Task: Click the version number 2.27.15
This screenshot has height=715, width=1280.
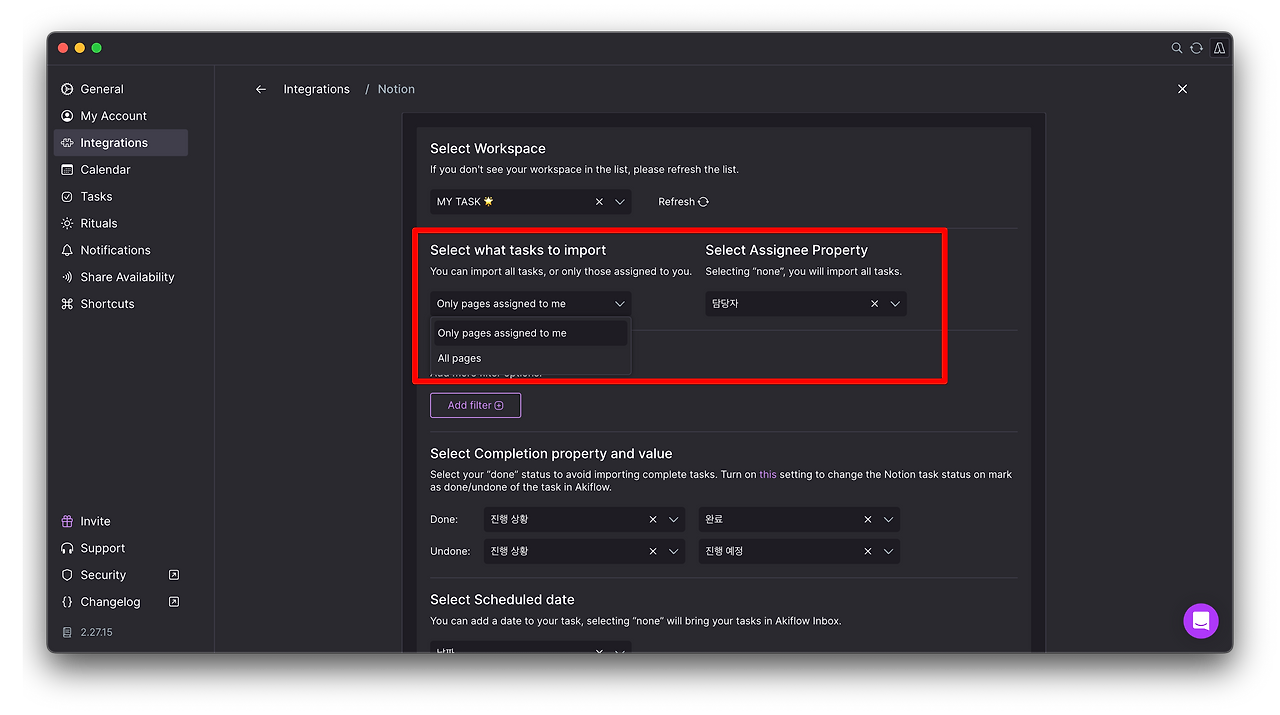Action: pos(96,632)
